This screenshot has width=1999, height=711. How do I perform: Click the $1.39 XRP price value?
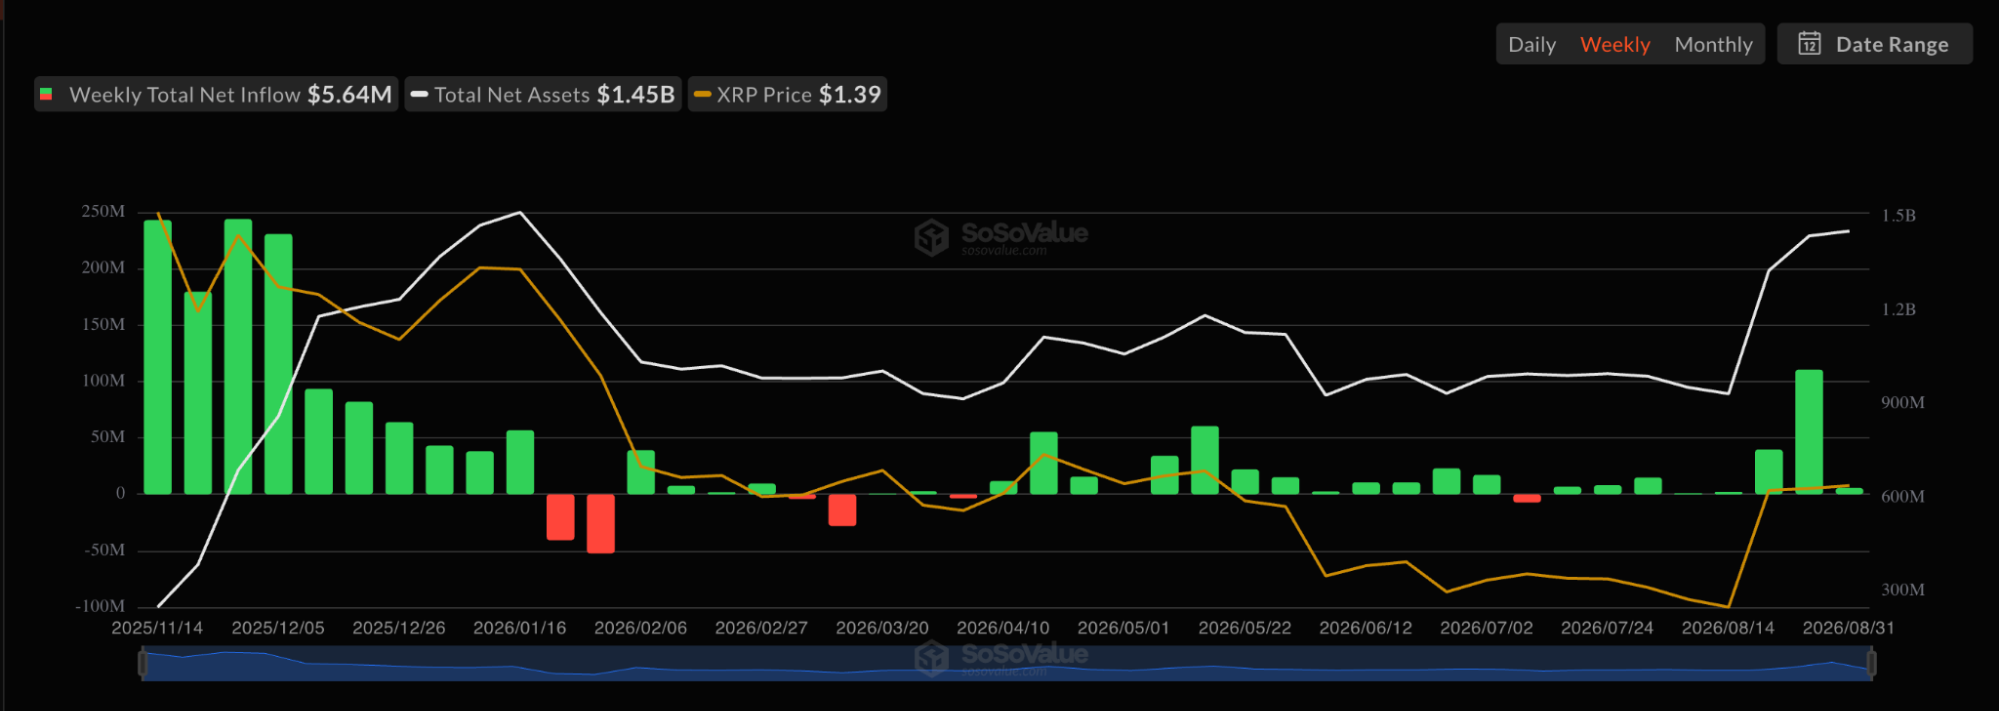pos(850,95)
